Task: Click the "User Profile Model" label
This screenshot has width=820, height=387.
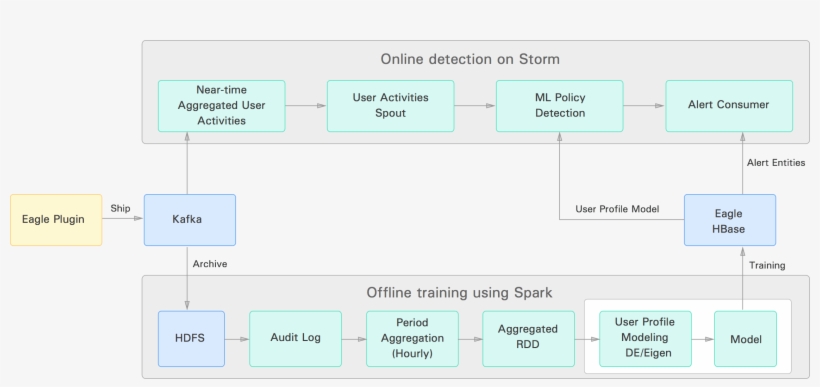Action: click(617, 209)
